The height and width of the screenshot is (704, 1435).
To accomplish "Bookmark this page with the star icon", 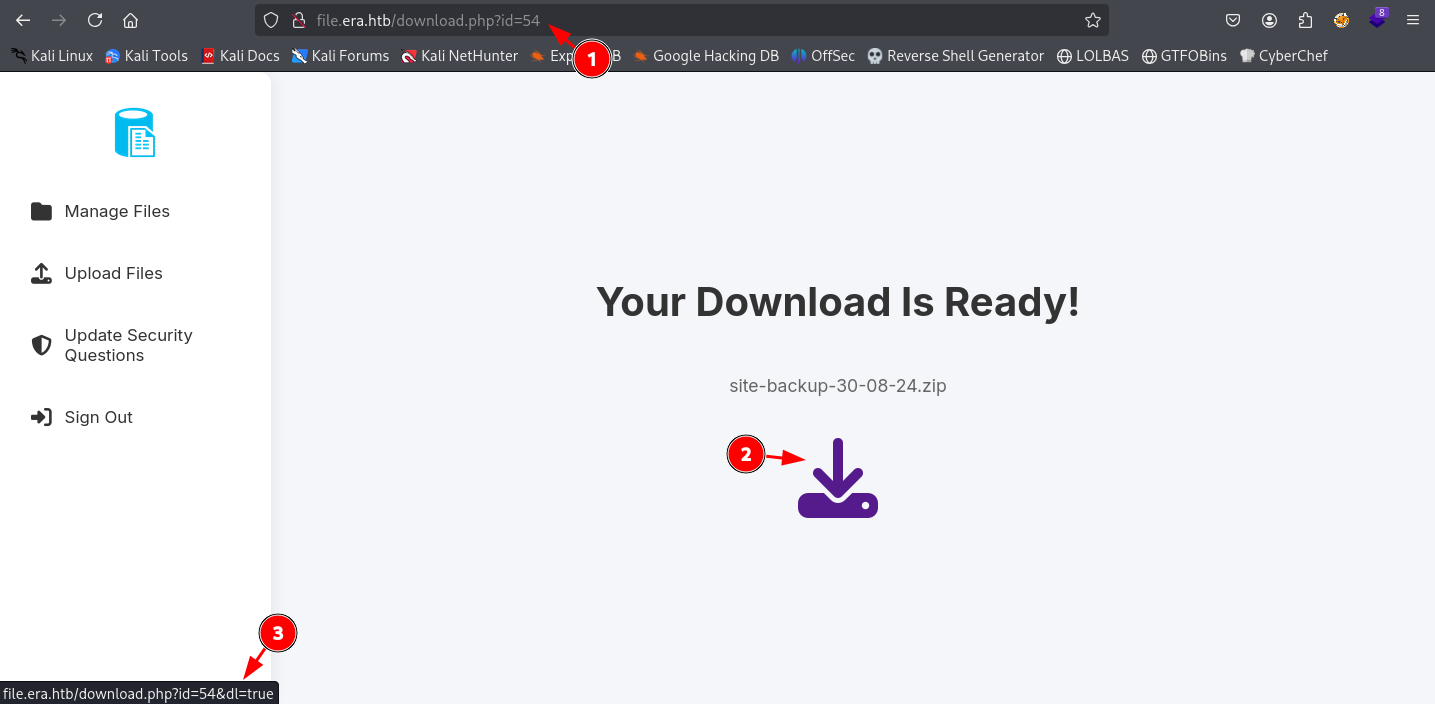I will (x=1092, y=20).
